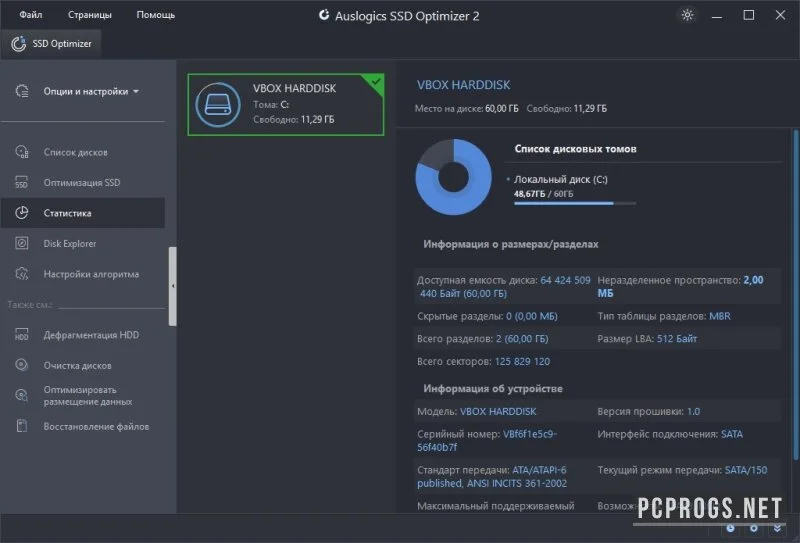Select the Статистика sidebar item
The height and width of the screenshot is (543, 800).
click(x=83, y=213)
